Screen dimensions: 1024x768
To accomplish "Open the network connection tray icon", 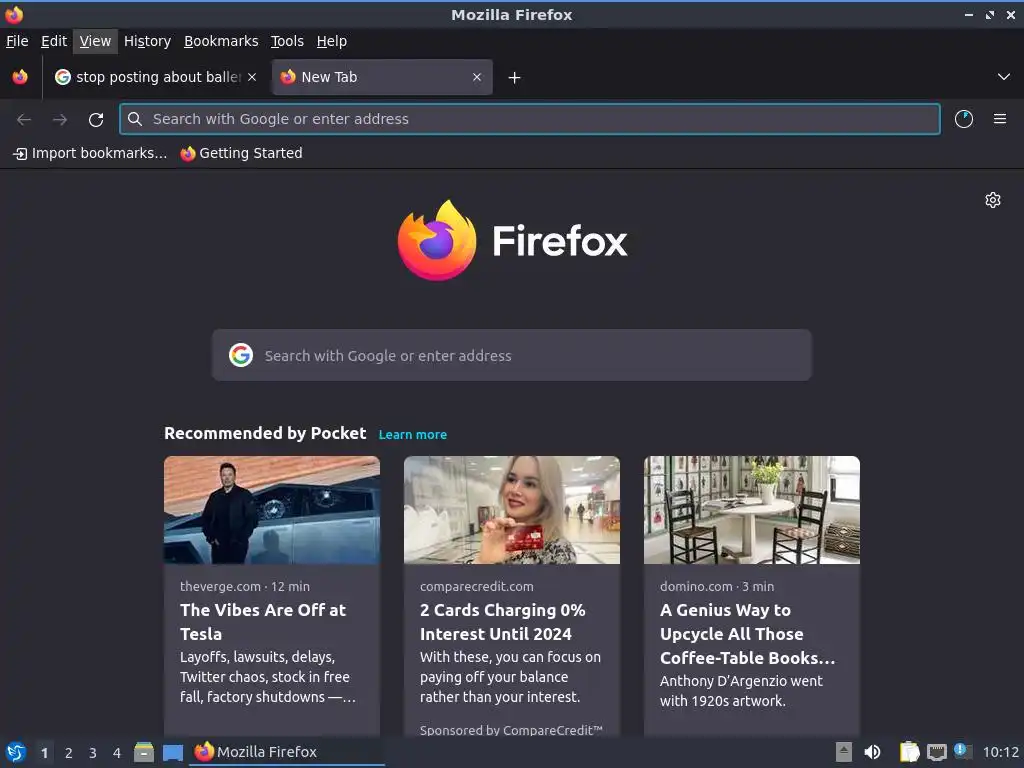I will (x=936, y=752).
